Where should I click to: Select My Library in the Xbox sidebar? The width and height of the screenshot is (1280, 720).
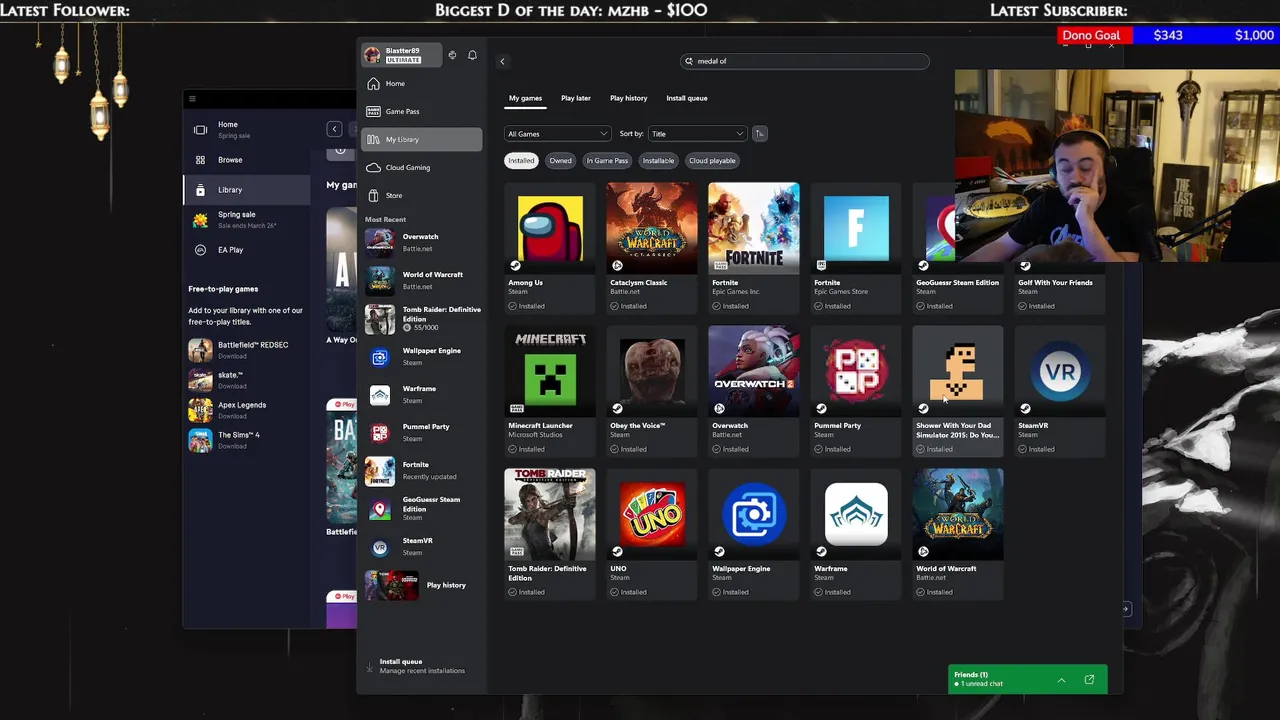coord(422,140)
